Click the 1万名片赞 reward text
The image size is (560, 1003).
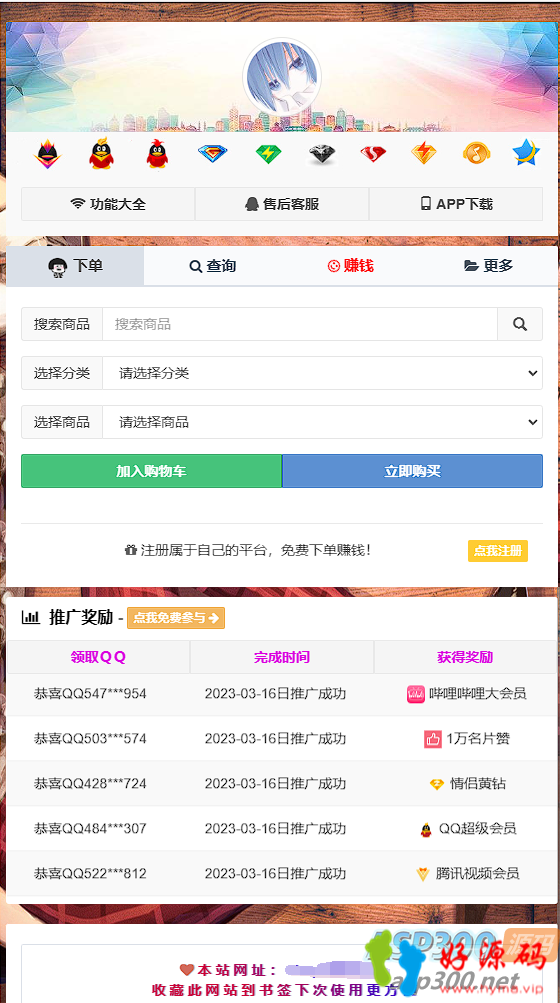[x=478, y=739]
